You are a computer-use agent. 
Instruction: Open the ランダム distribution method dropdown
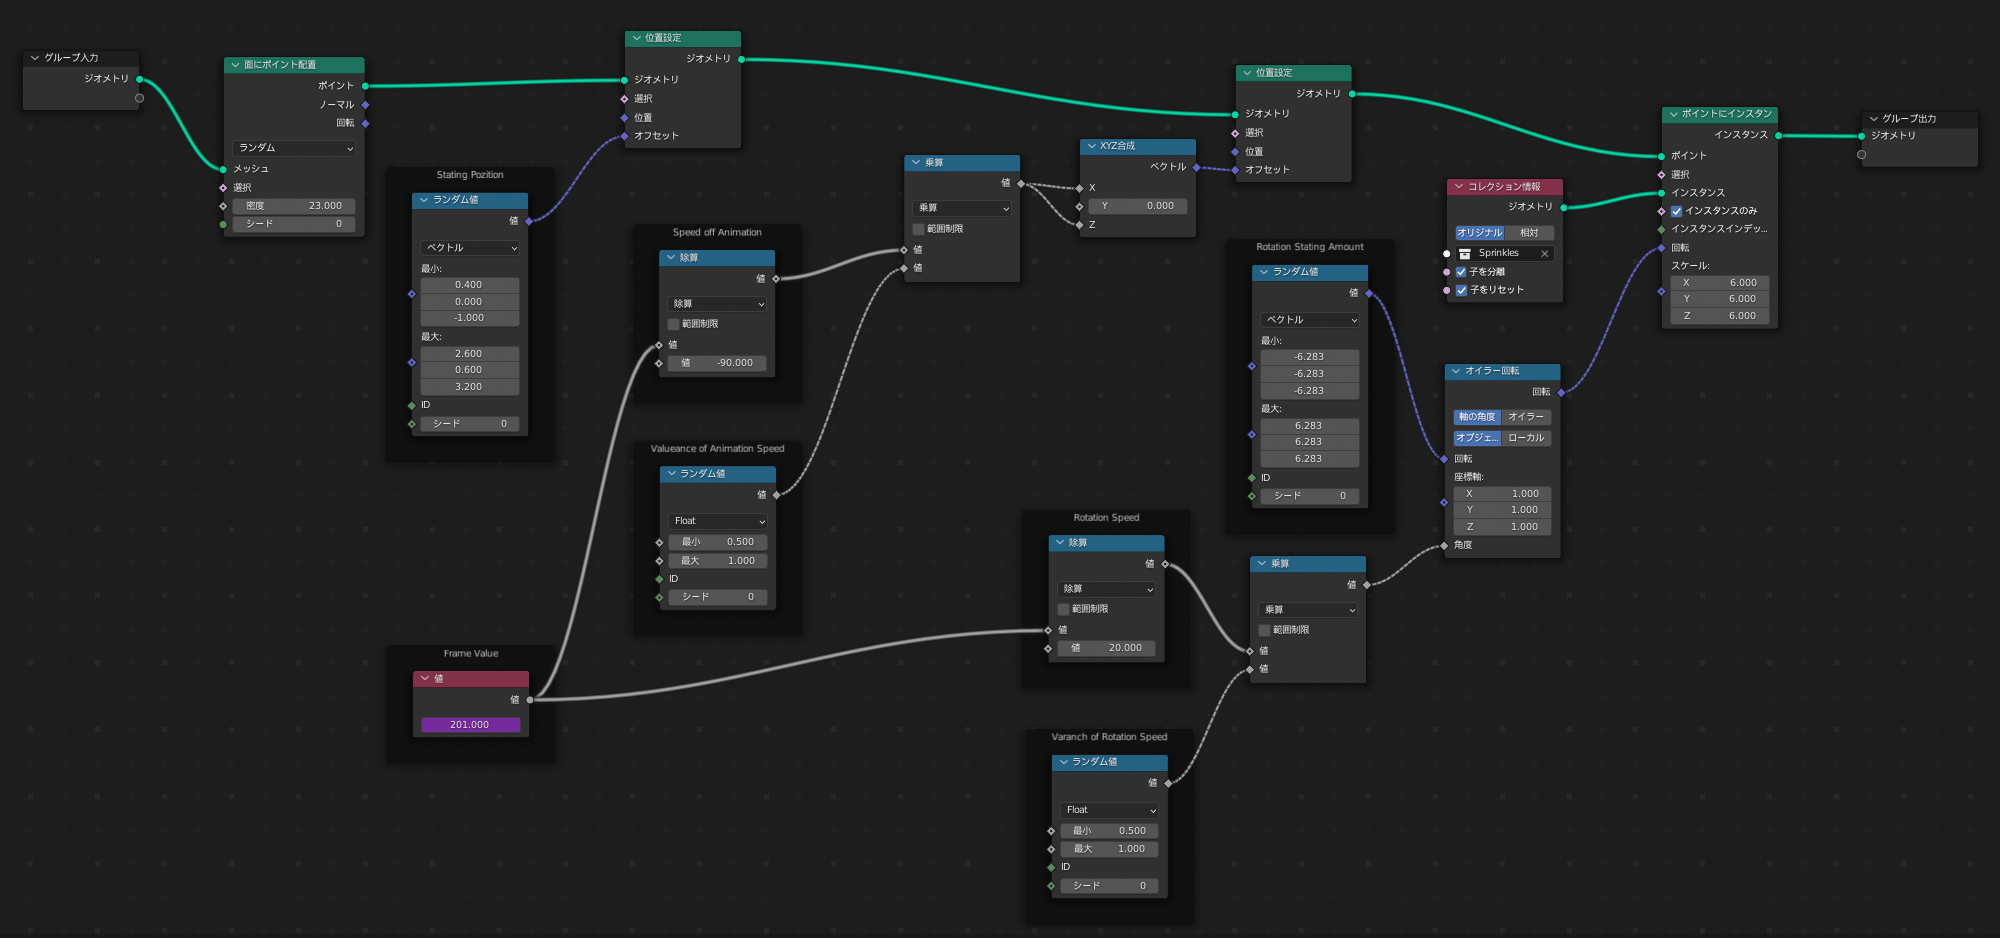[x=294, y=148]
